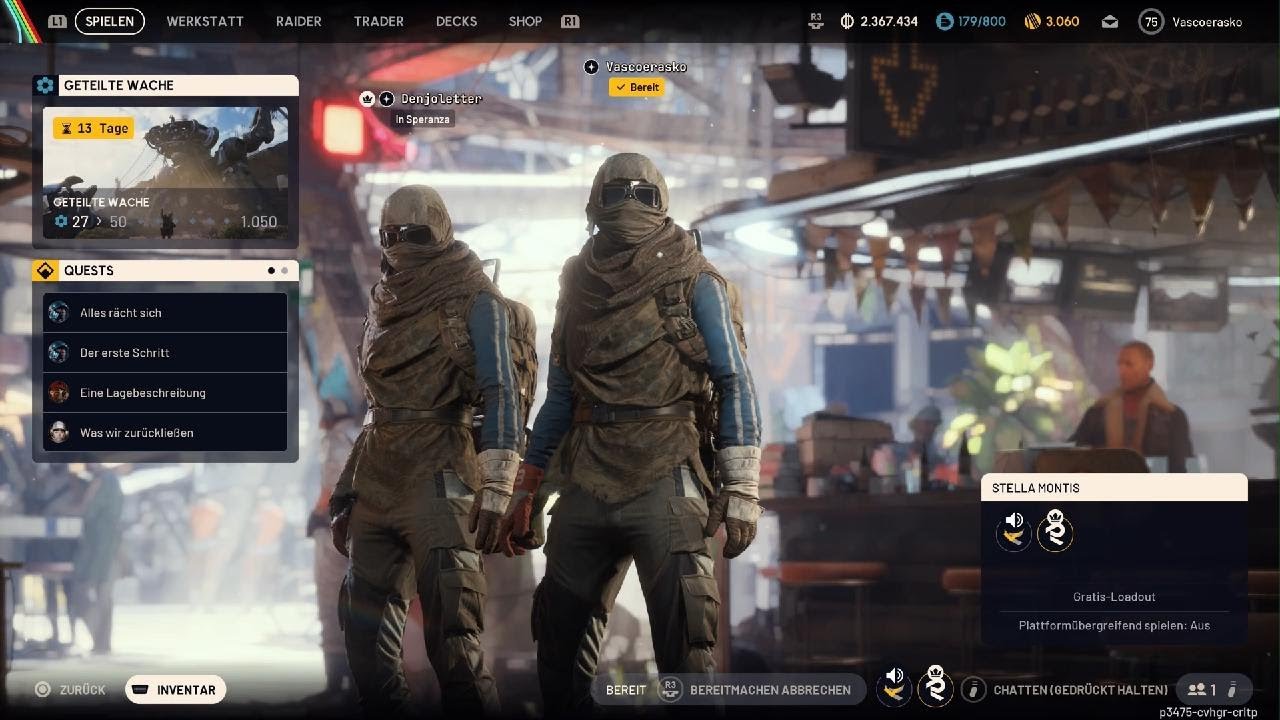
Task: Open quest Alles rächt sich
Action: click(166, 313)
